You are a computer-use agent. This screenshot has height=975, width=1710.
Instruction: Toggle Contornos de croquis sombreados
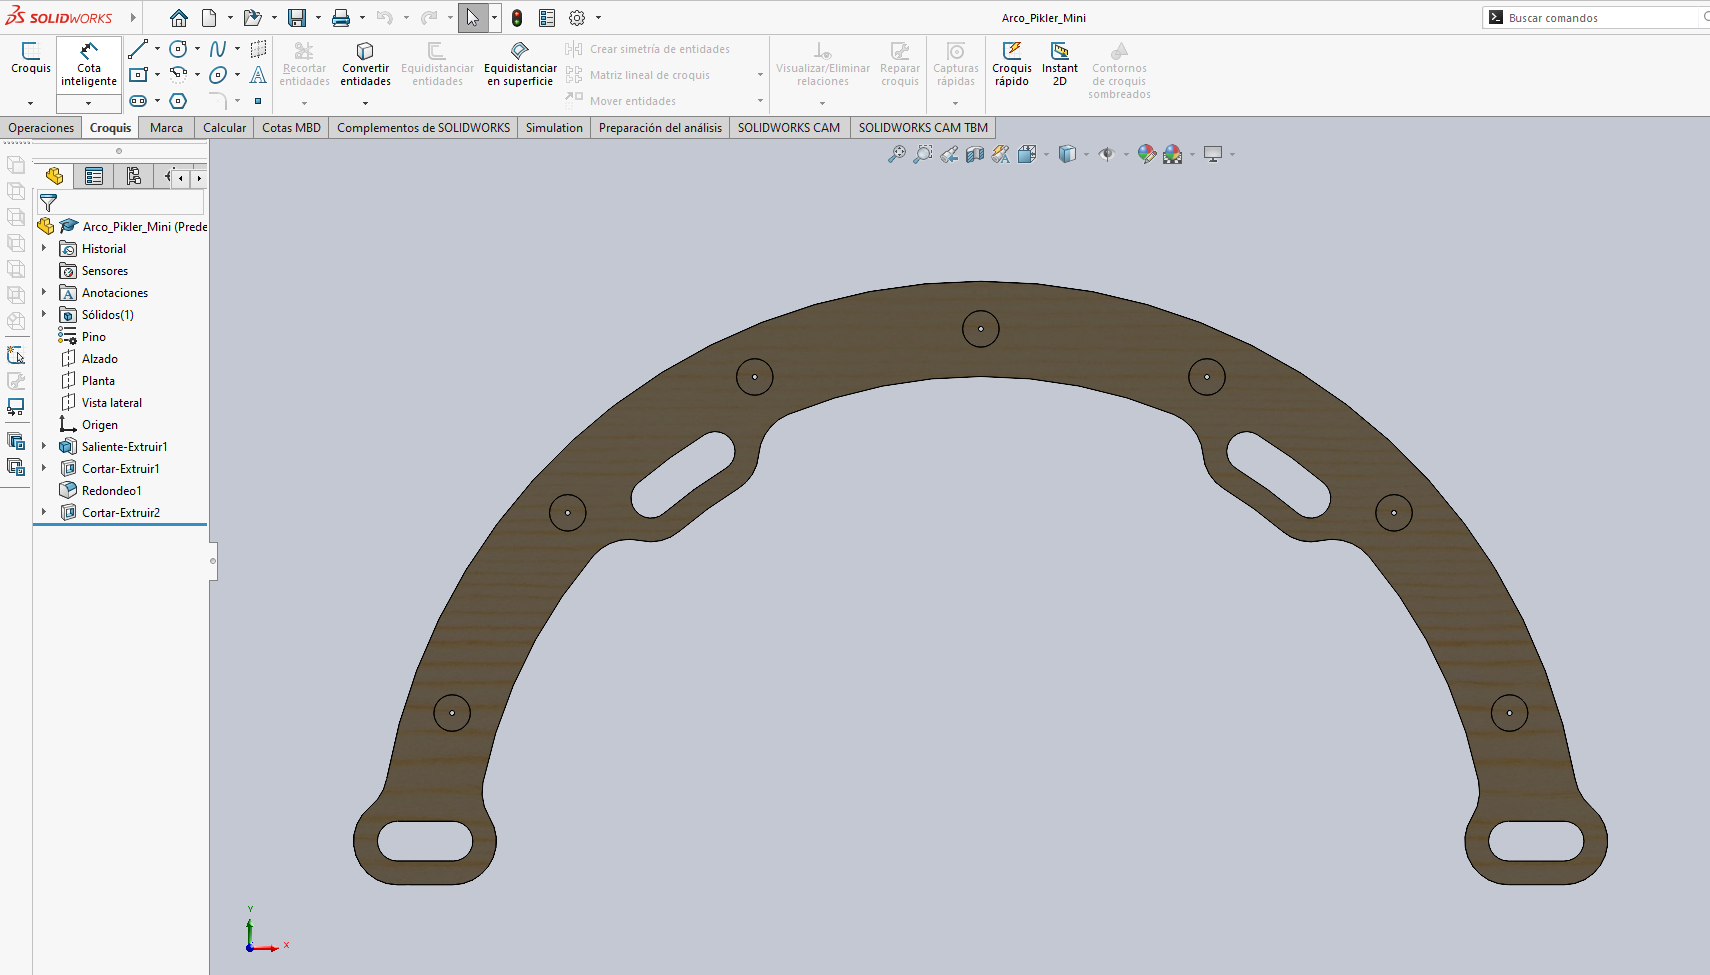(1119, 68)
